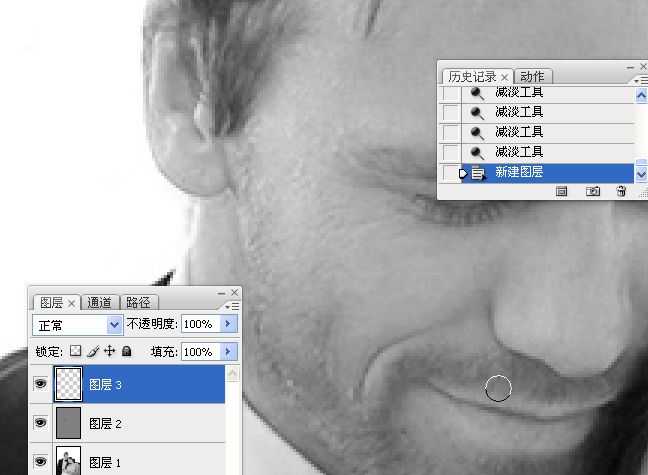Switch to the 通道 tab
648x475 pixels.
(x=100, y=303)
